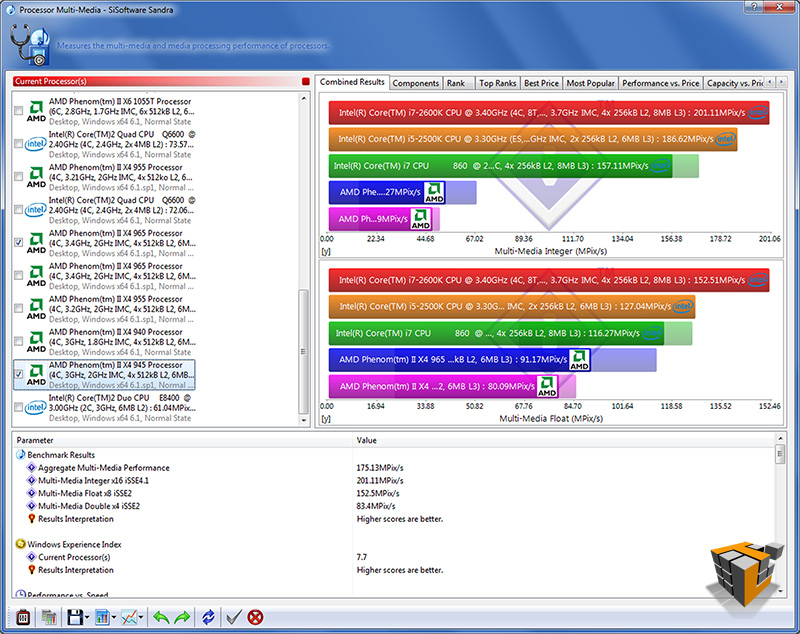Viewport: 800px width, 634px height.
Task: Click the orange i5-2500K 186.62MPix/s bar
Action: pyautogui.click(x=533, y=139)
